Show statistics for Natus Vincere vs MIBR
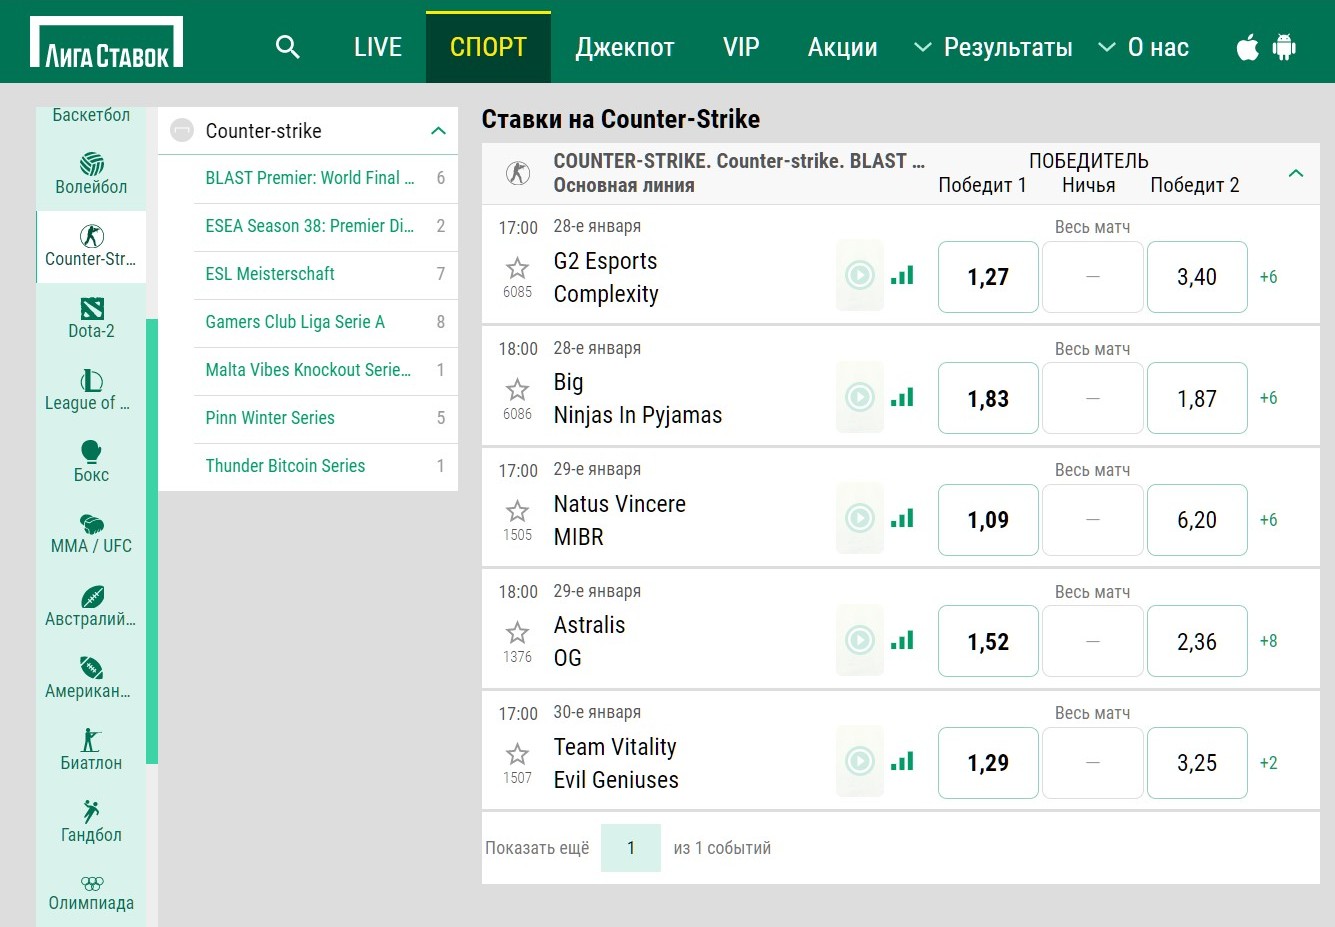Image resolution: width=1335 pixels, height=927 pixels. click(x=903, y=518)
